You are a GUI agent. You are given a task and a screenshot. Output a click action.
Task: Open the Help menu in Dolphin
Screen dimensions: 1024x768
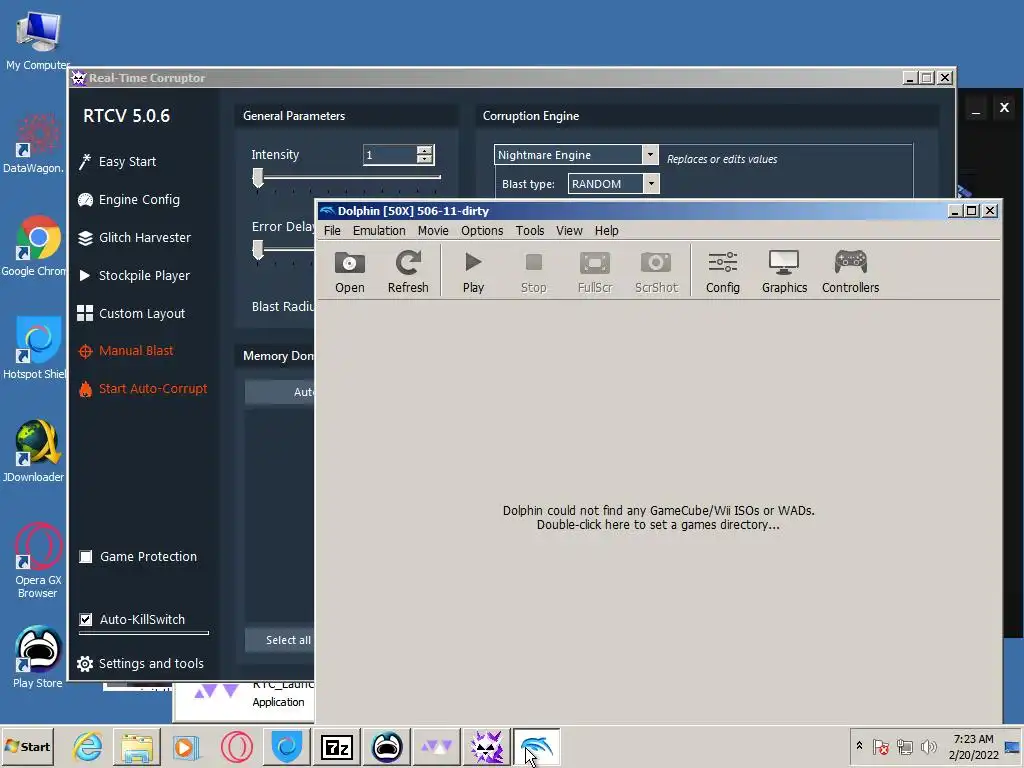[607, 231]
